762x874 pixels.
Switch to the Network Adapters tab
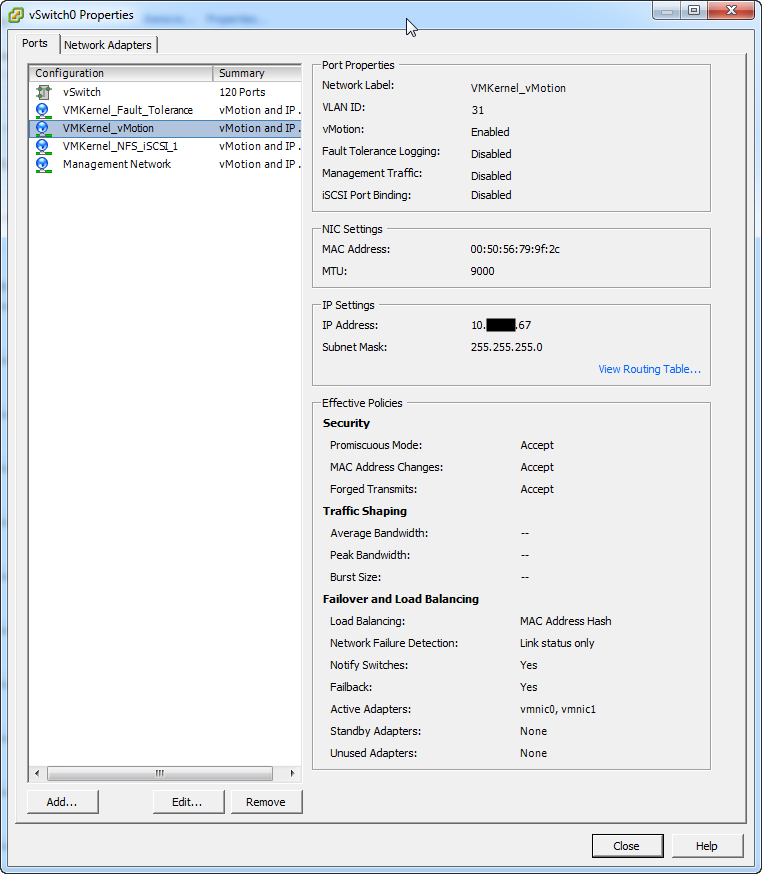coord(108,45)
